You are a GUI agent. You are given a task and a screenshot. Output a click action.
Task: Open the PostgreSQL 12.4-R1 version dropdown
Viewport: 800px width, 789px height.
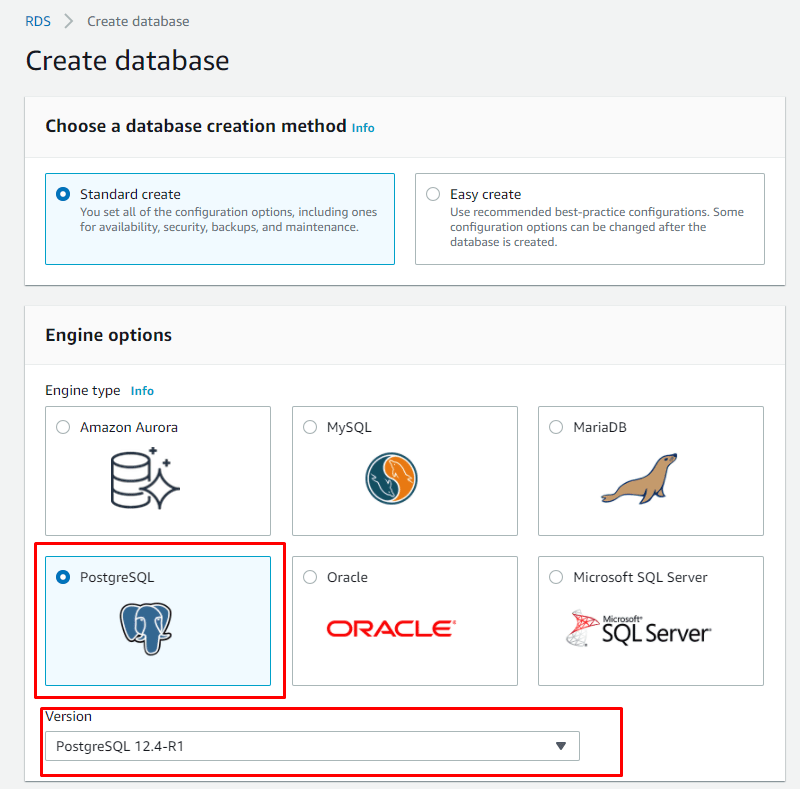[312, 746]
